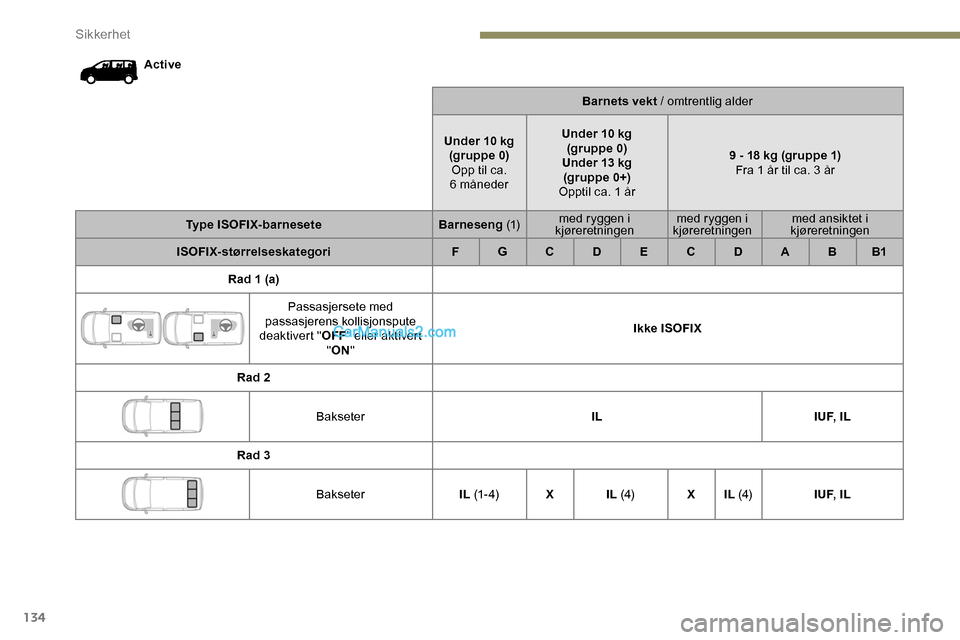Click the Rad 2 Bakseter label
Image resolution: width=960 pixels, height=640 pixels.
pos(340,416)
